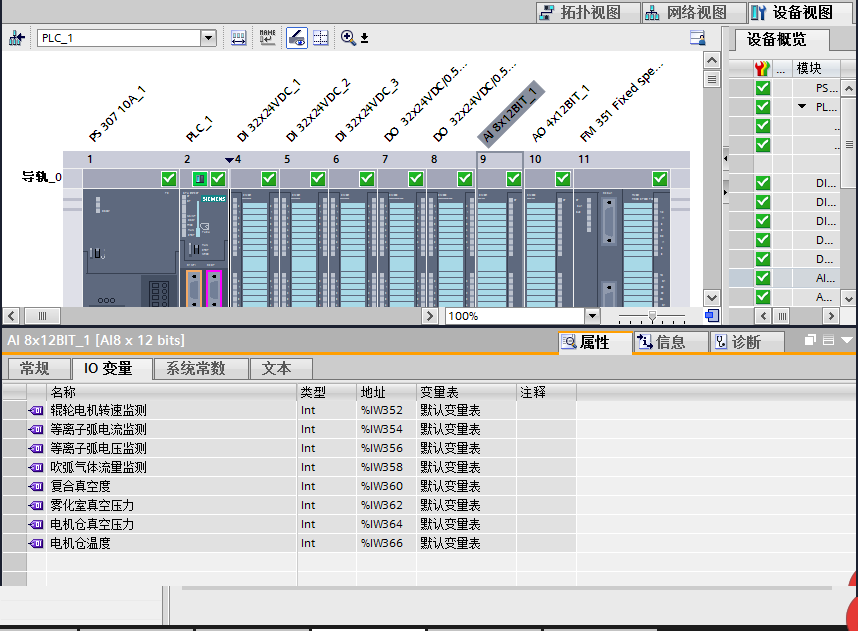Click the green check of slot 6 DI module
858x631 pixels.
(367, 178)
